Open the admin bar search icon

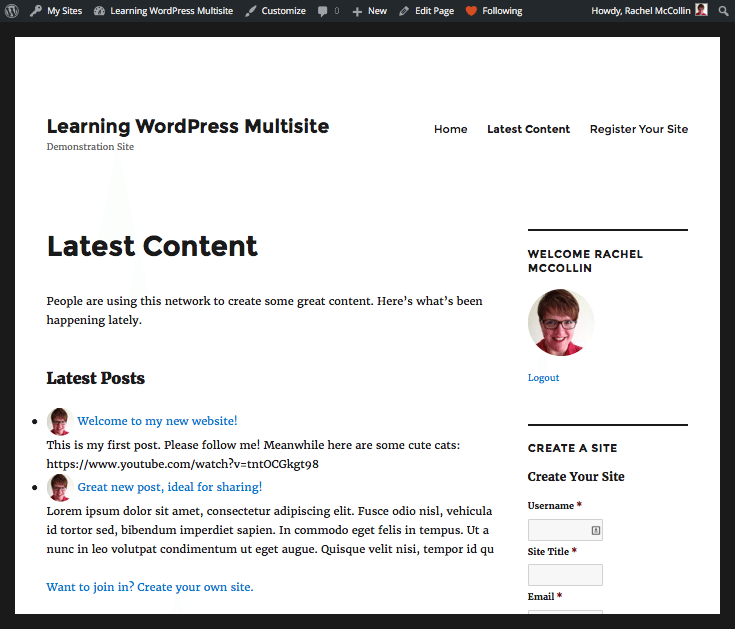click(x=724, y=10)
